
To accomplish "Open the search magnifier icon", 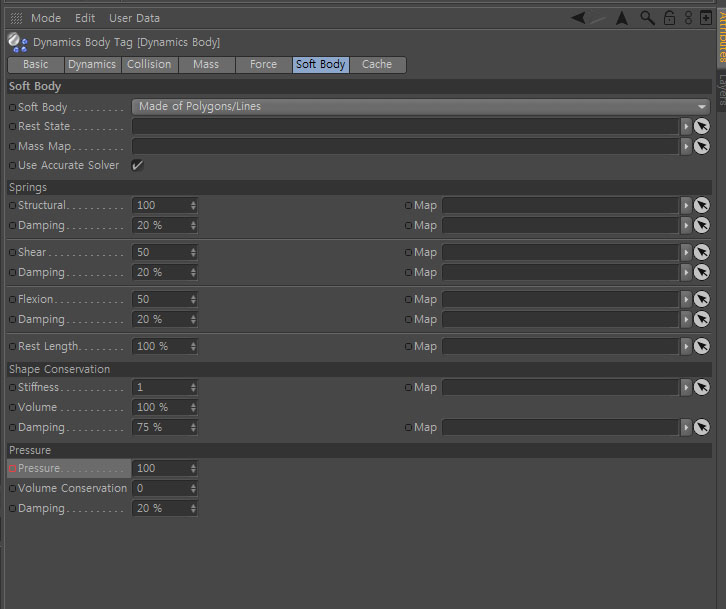I will pyautogui.click(x=647, y=18).
